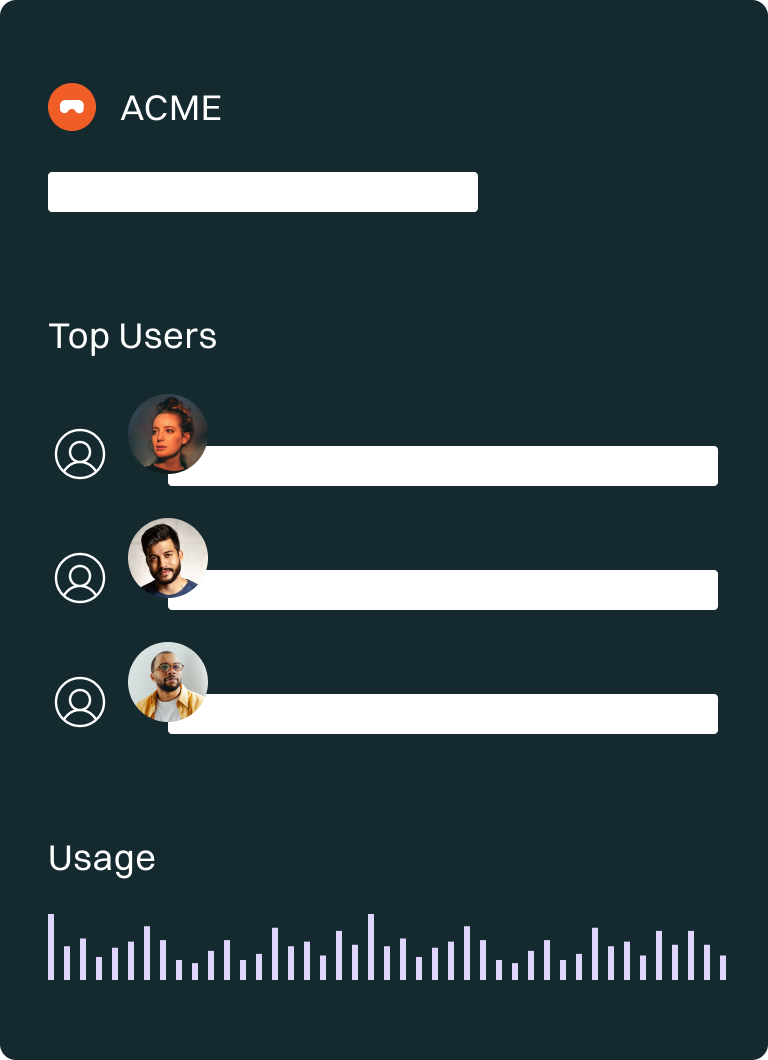Click the first top user's white name bar

[443, 466]
